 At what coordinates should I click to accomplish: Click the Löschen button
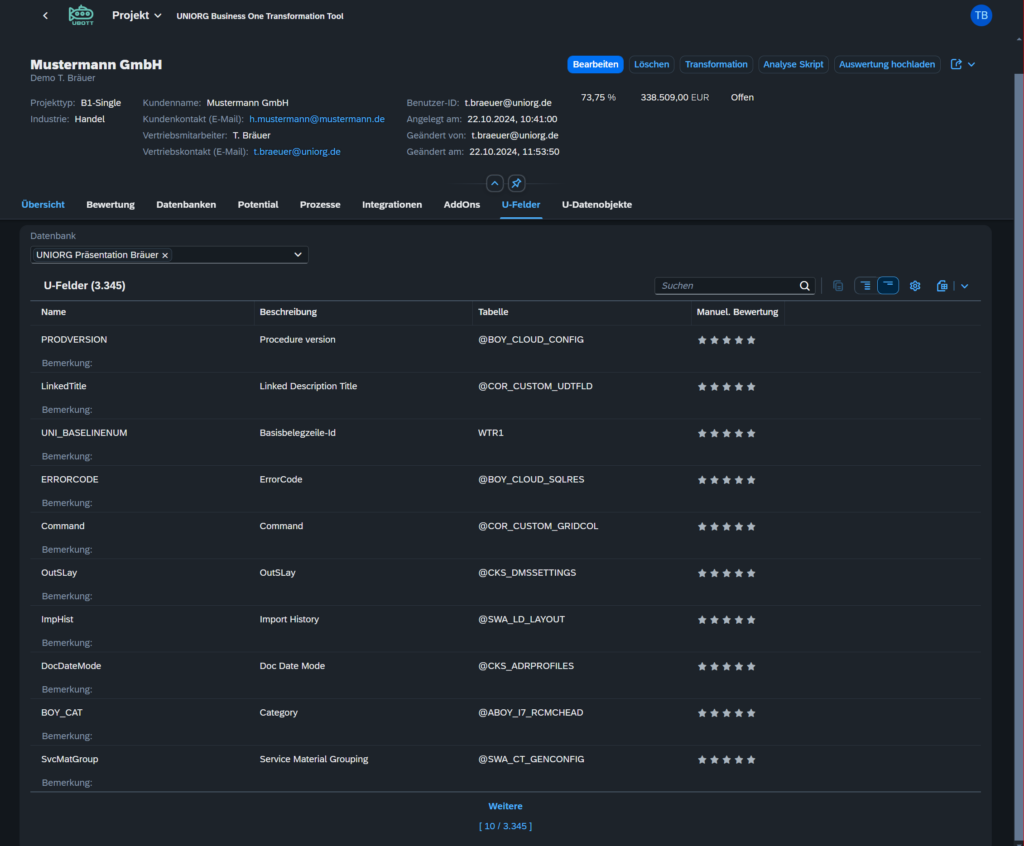tap(651, 64)
